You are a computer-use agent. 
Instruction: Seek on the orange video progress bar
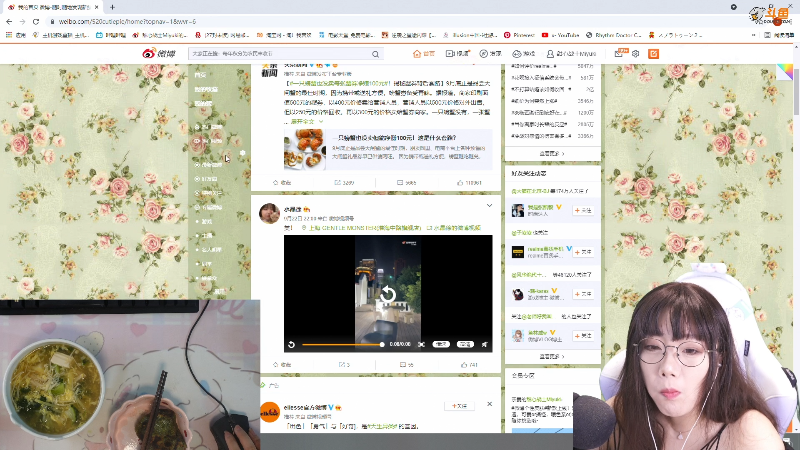pyautogui.click(x=342, y=344)
